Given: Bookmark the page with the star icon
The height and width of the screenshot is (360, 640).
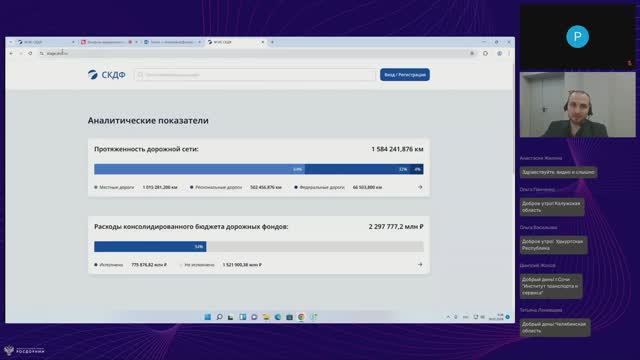Looking at the screenshot, I should pos(472,53).
